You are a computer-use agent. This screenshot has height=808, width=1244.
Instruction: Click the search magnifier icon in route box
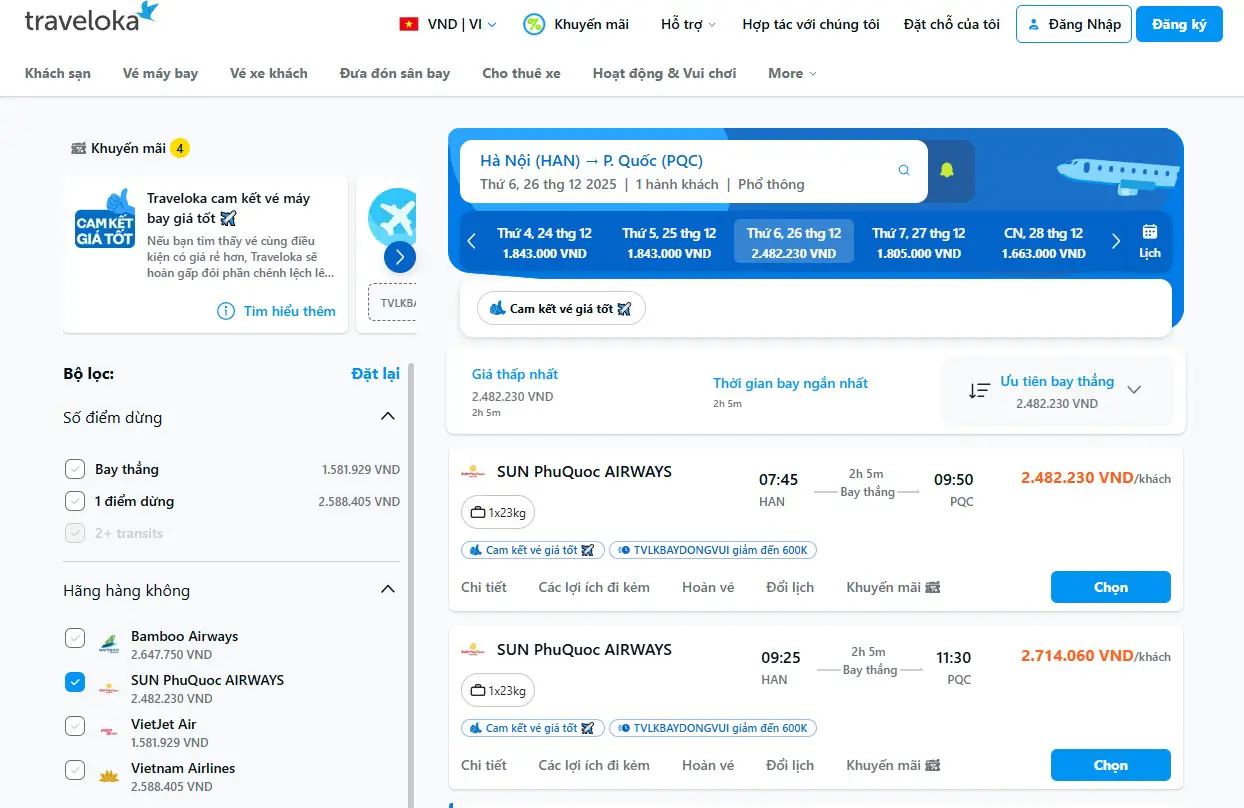[904, 171]
